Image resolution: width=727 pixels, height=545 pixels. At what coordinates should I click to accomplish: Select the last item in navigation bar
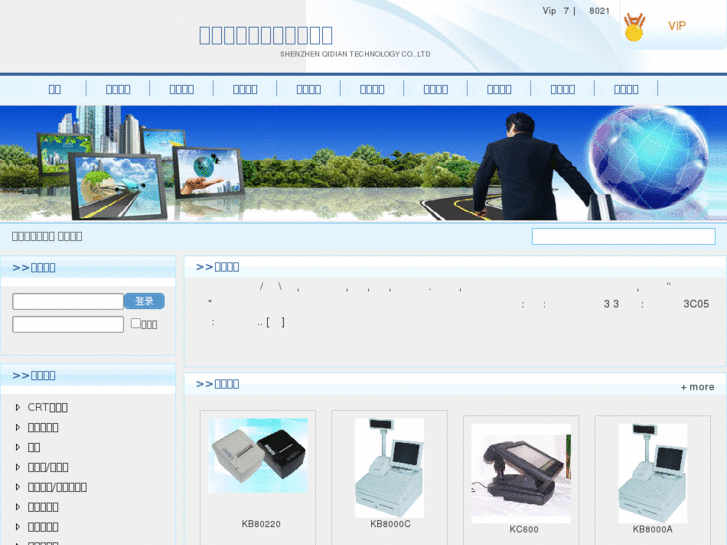(x=626, y=89)
